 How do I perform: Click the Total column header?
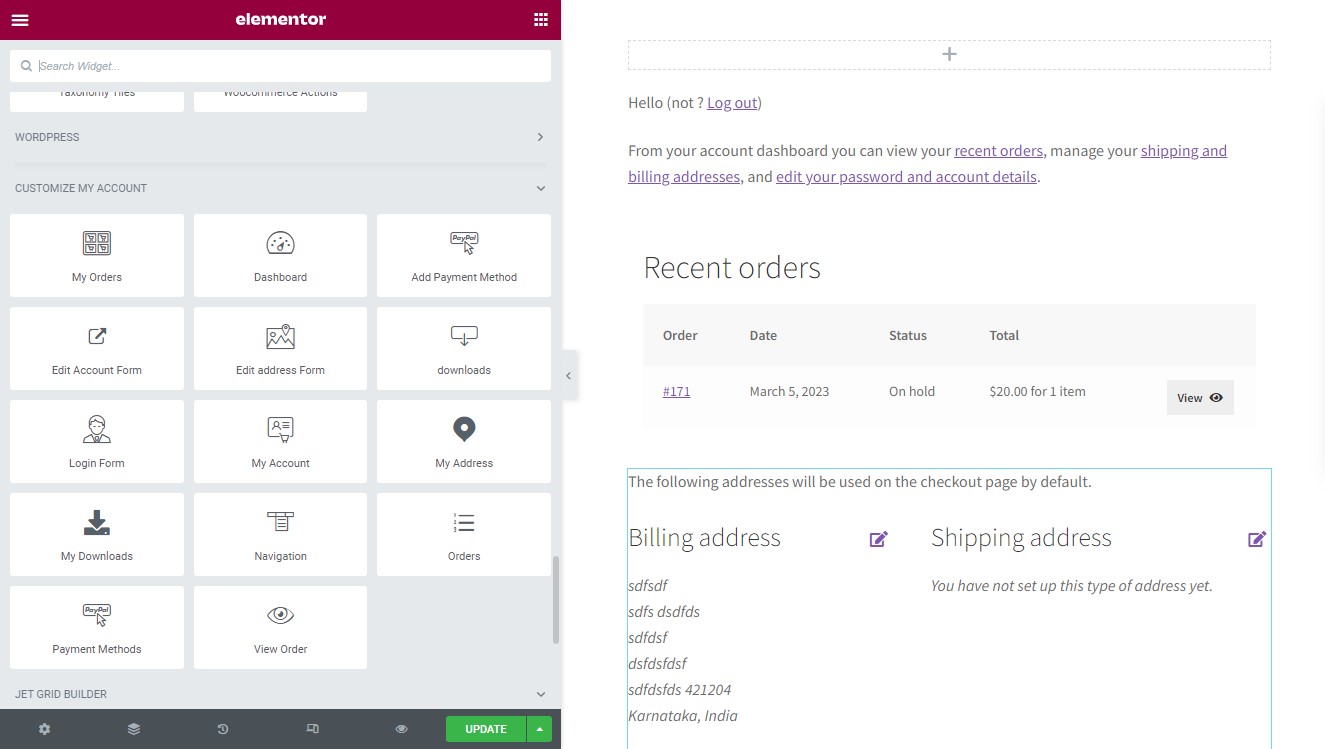point(1004,335)
